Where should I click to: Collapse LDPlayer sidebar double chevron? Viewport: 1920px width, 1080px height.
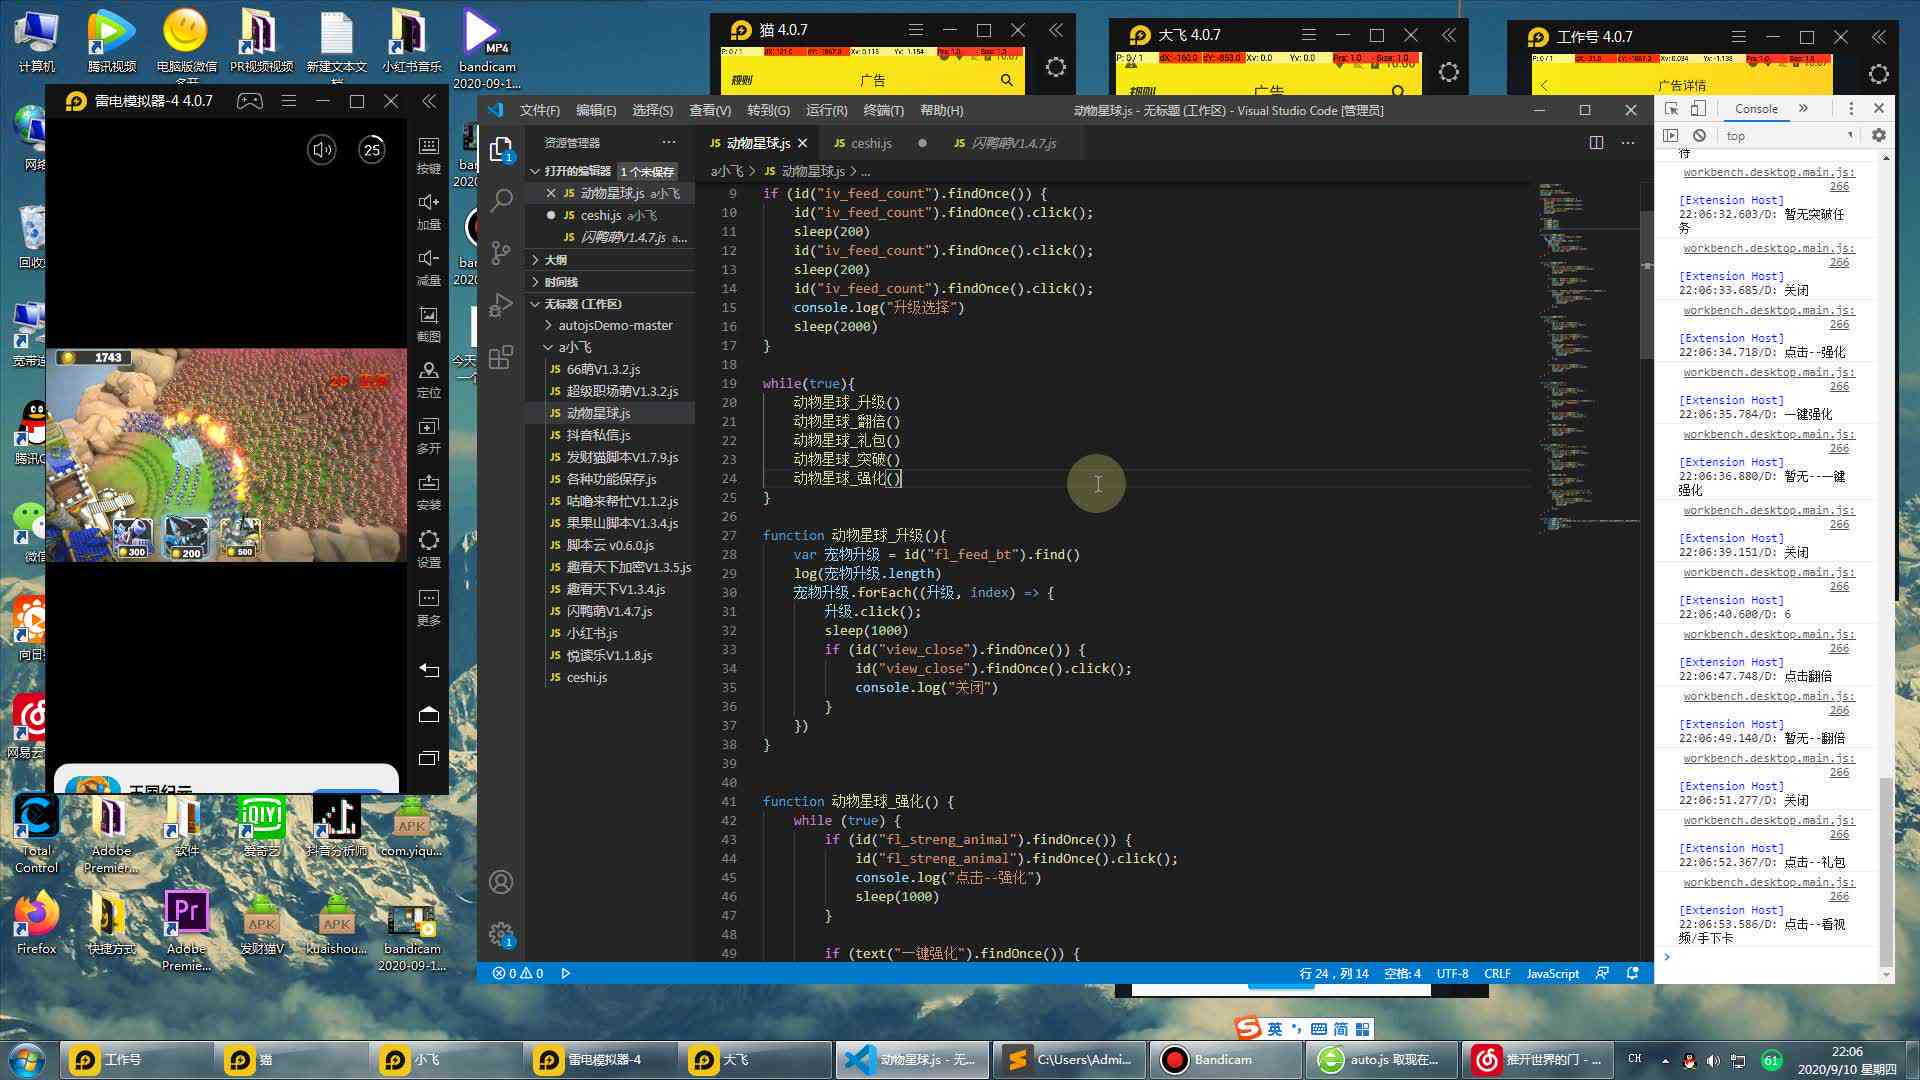429,101
